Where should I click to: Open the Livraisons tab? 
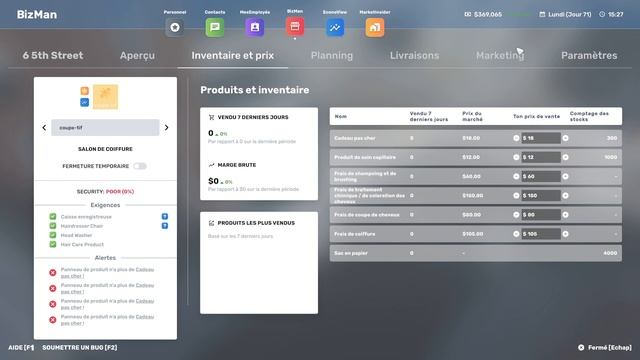(414, 56)
